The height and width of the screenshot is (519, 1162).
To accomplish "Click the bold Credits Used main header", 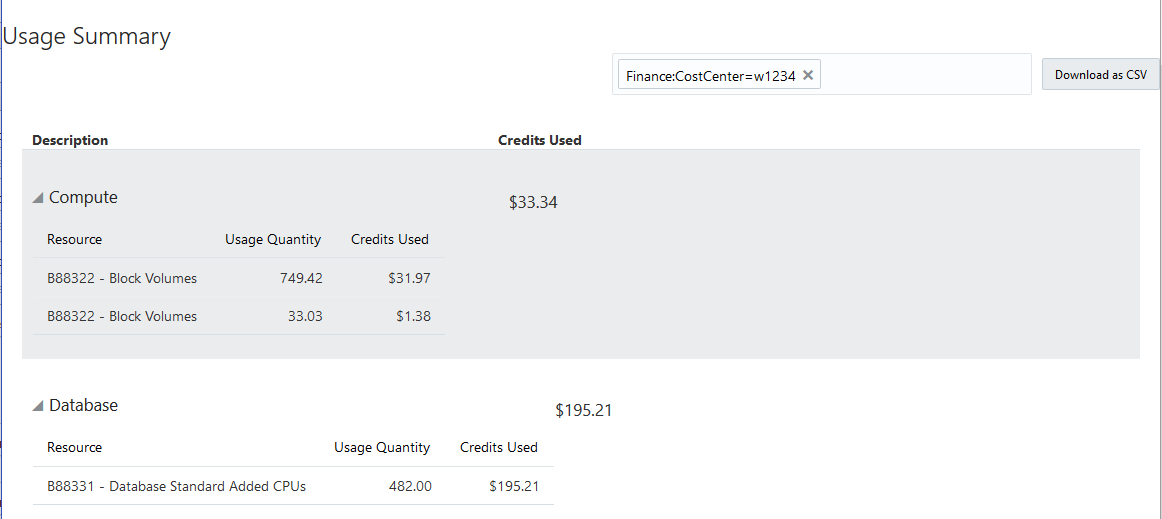I will click(x=539, y=140).
